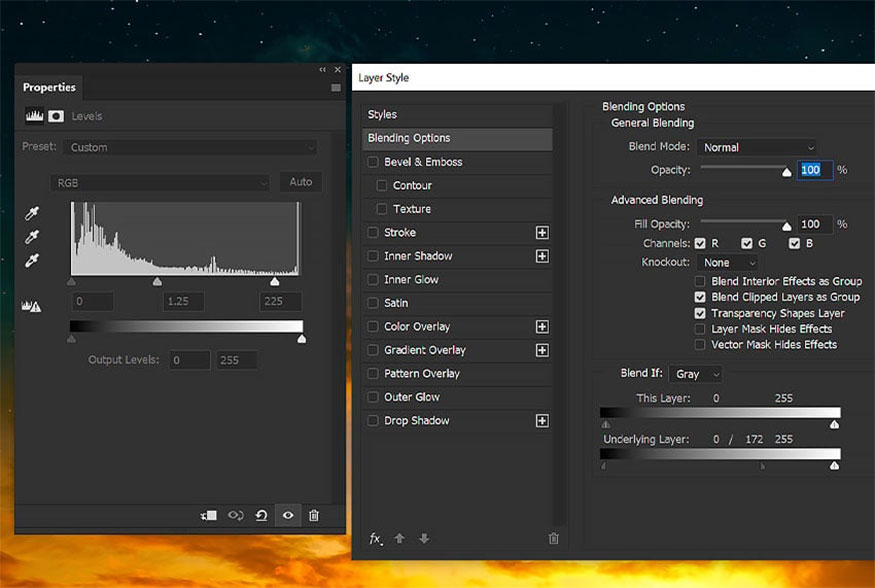
Task: Open the RGB channel dropdown
Action: (160, 183)
